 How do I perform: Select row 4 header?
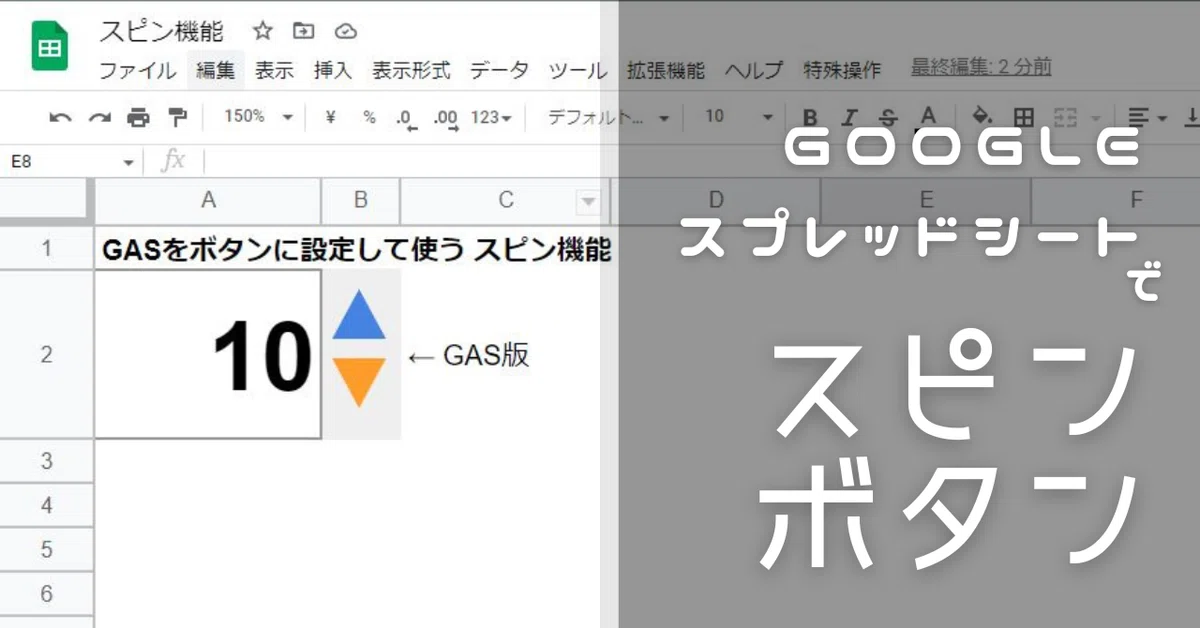pyautogui.click(x=47, y=506)
